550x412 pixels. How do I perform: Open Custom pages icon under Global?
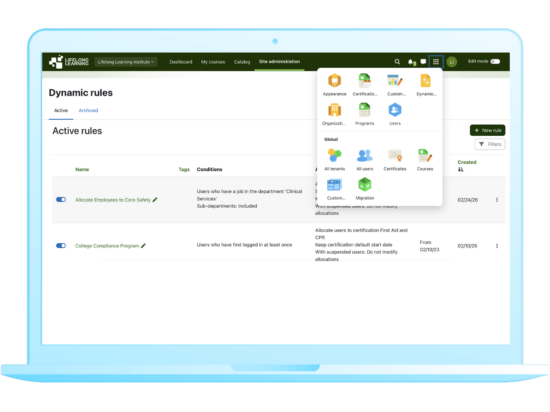334,185
